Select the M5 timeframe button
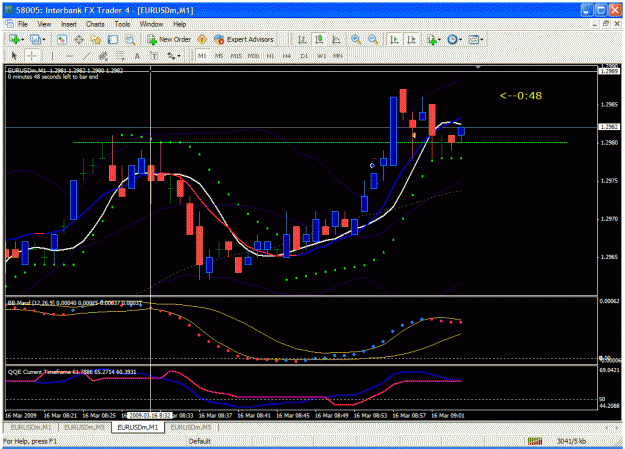Screen dimensions: 625x449 point(219,56)
